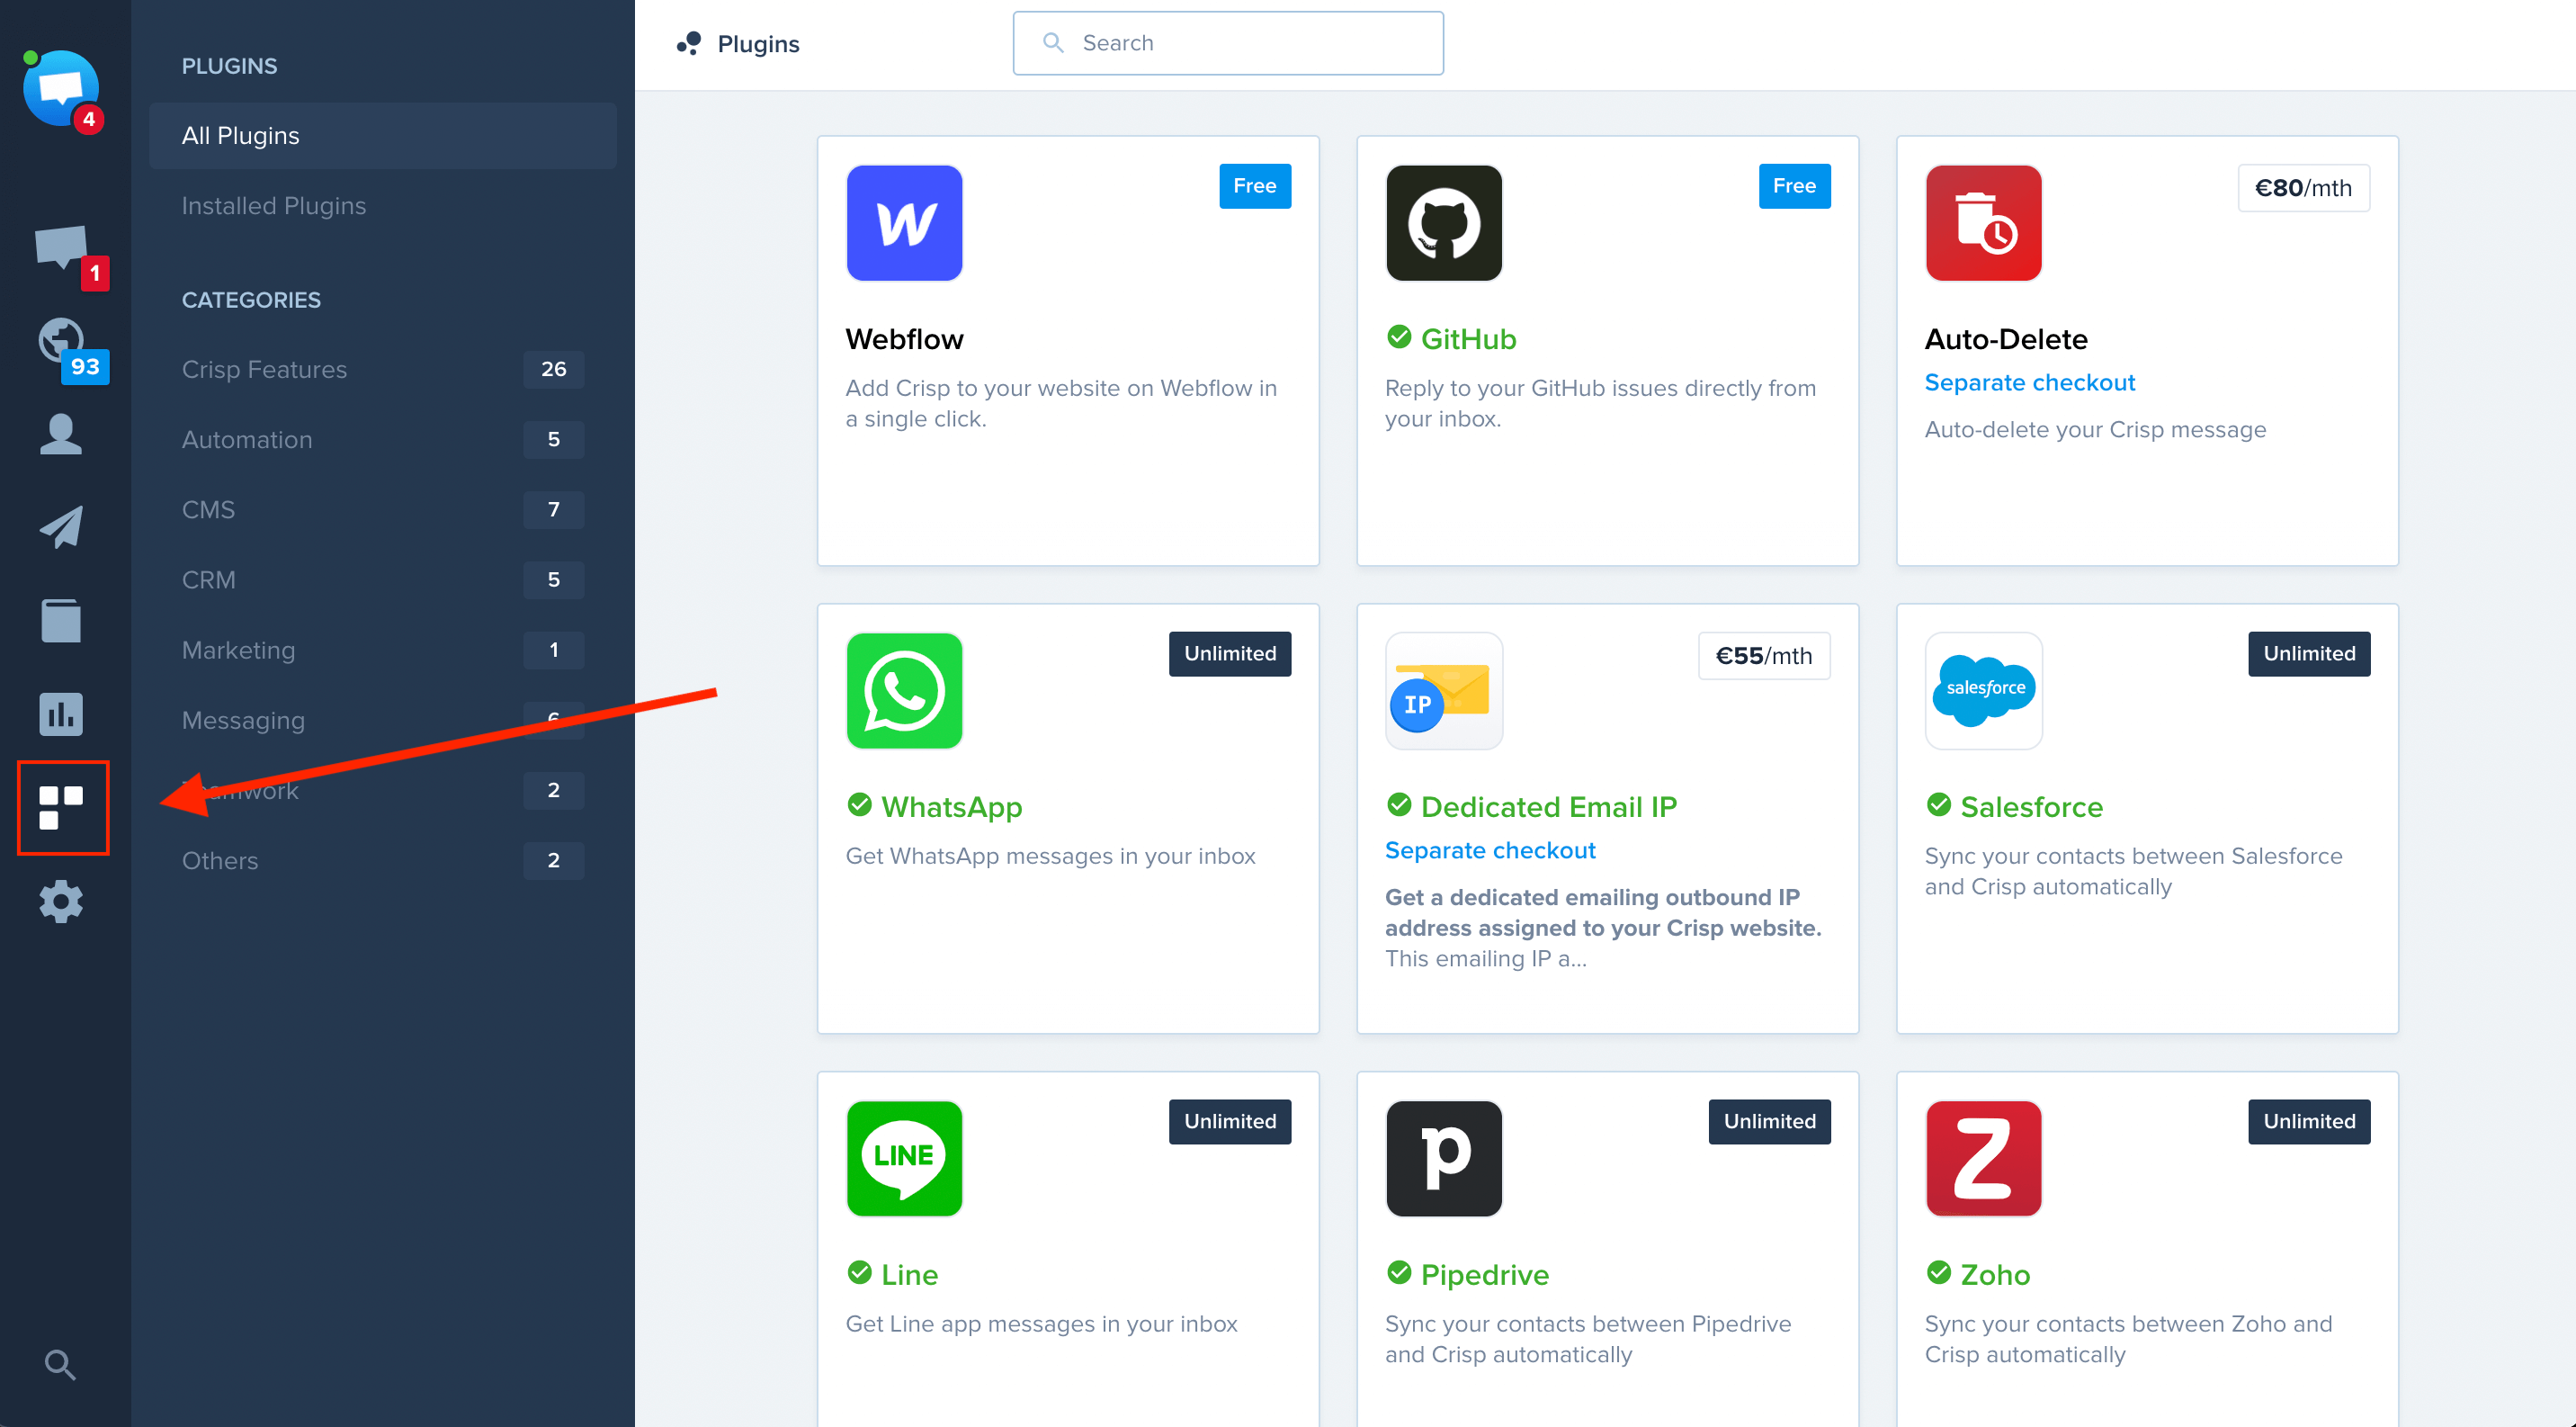Viewport: 2576px width, 1427px height.
Task: Filter by CRM category
Action: coord(383,580)
